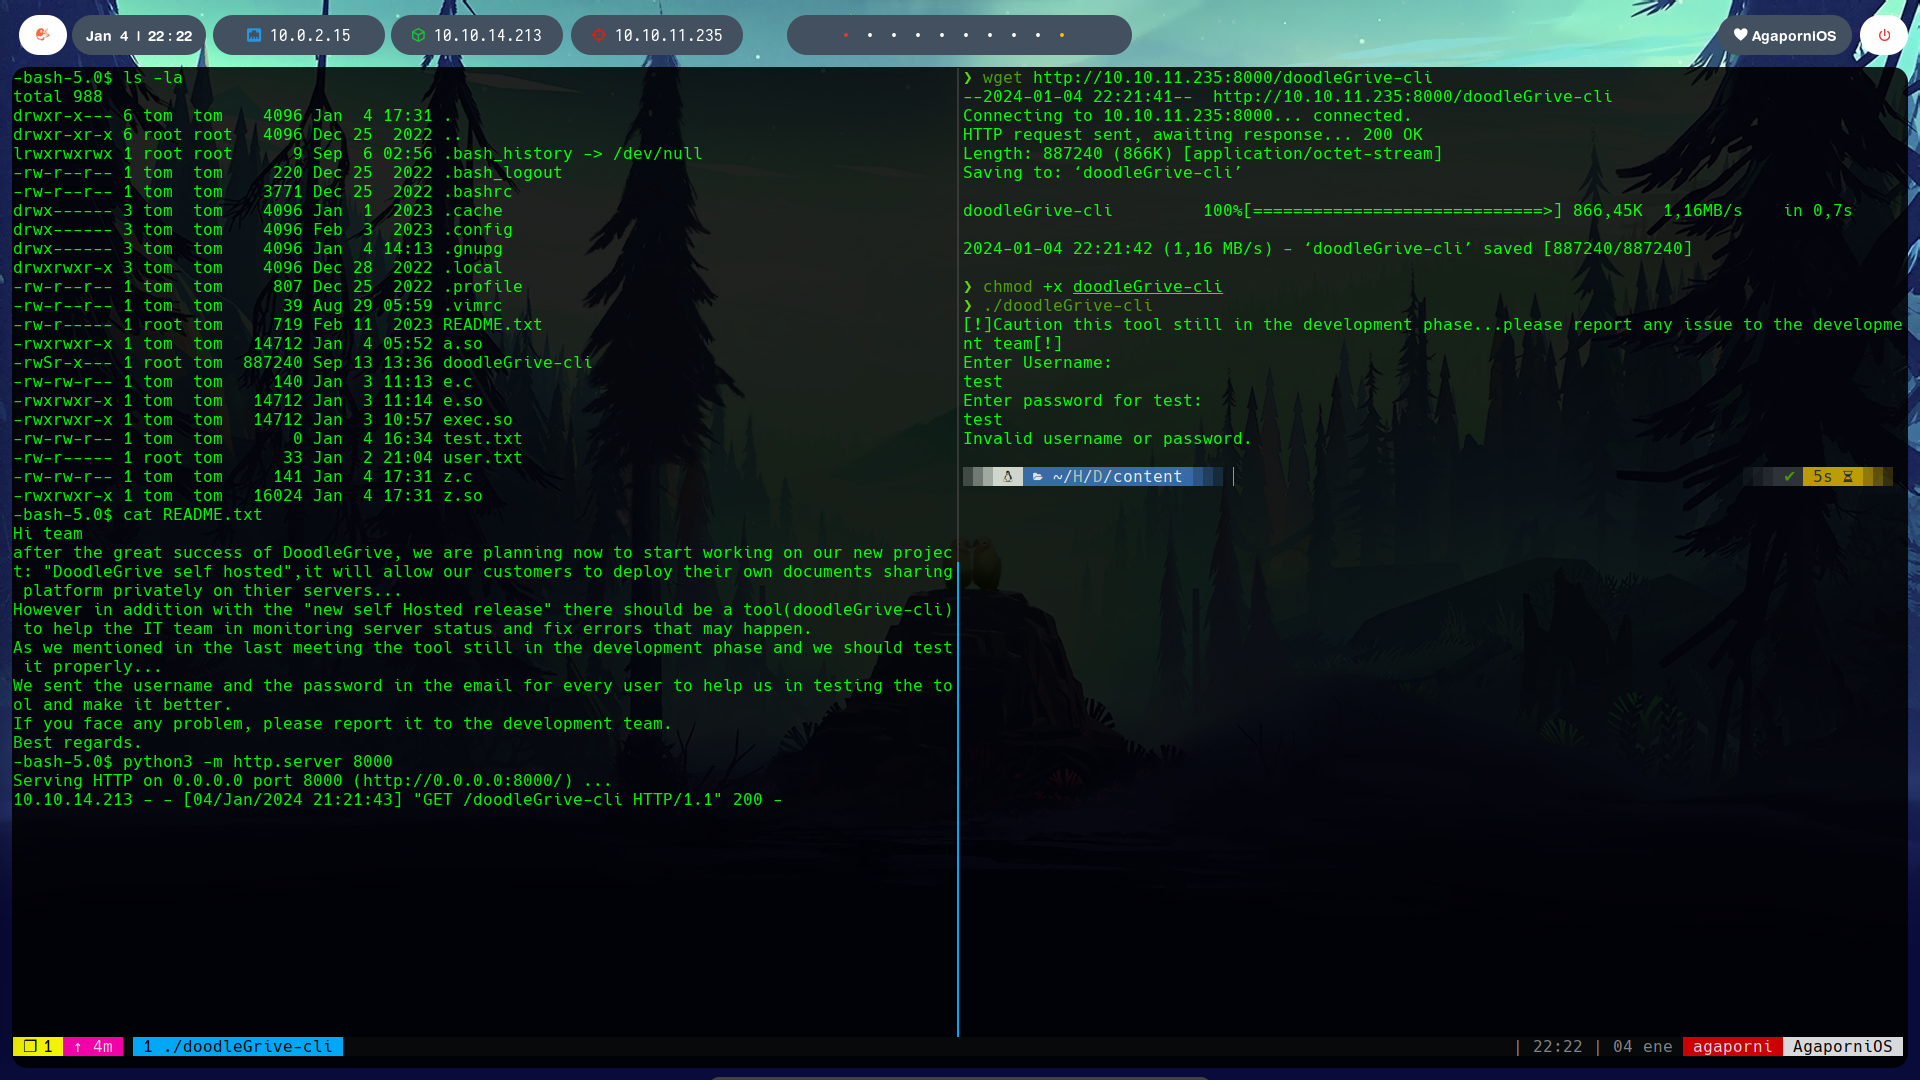Click the yellow tmux session indicator 1
Image resolution: width=1920 pixels, height=1080 pixels.
(x=38, y=1046)
